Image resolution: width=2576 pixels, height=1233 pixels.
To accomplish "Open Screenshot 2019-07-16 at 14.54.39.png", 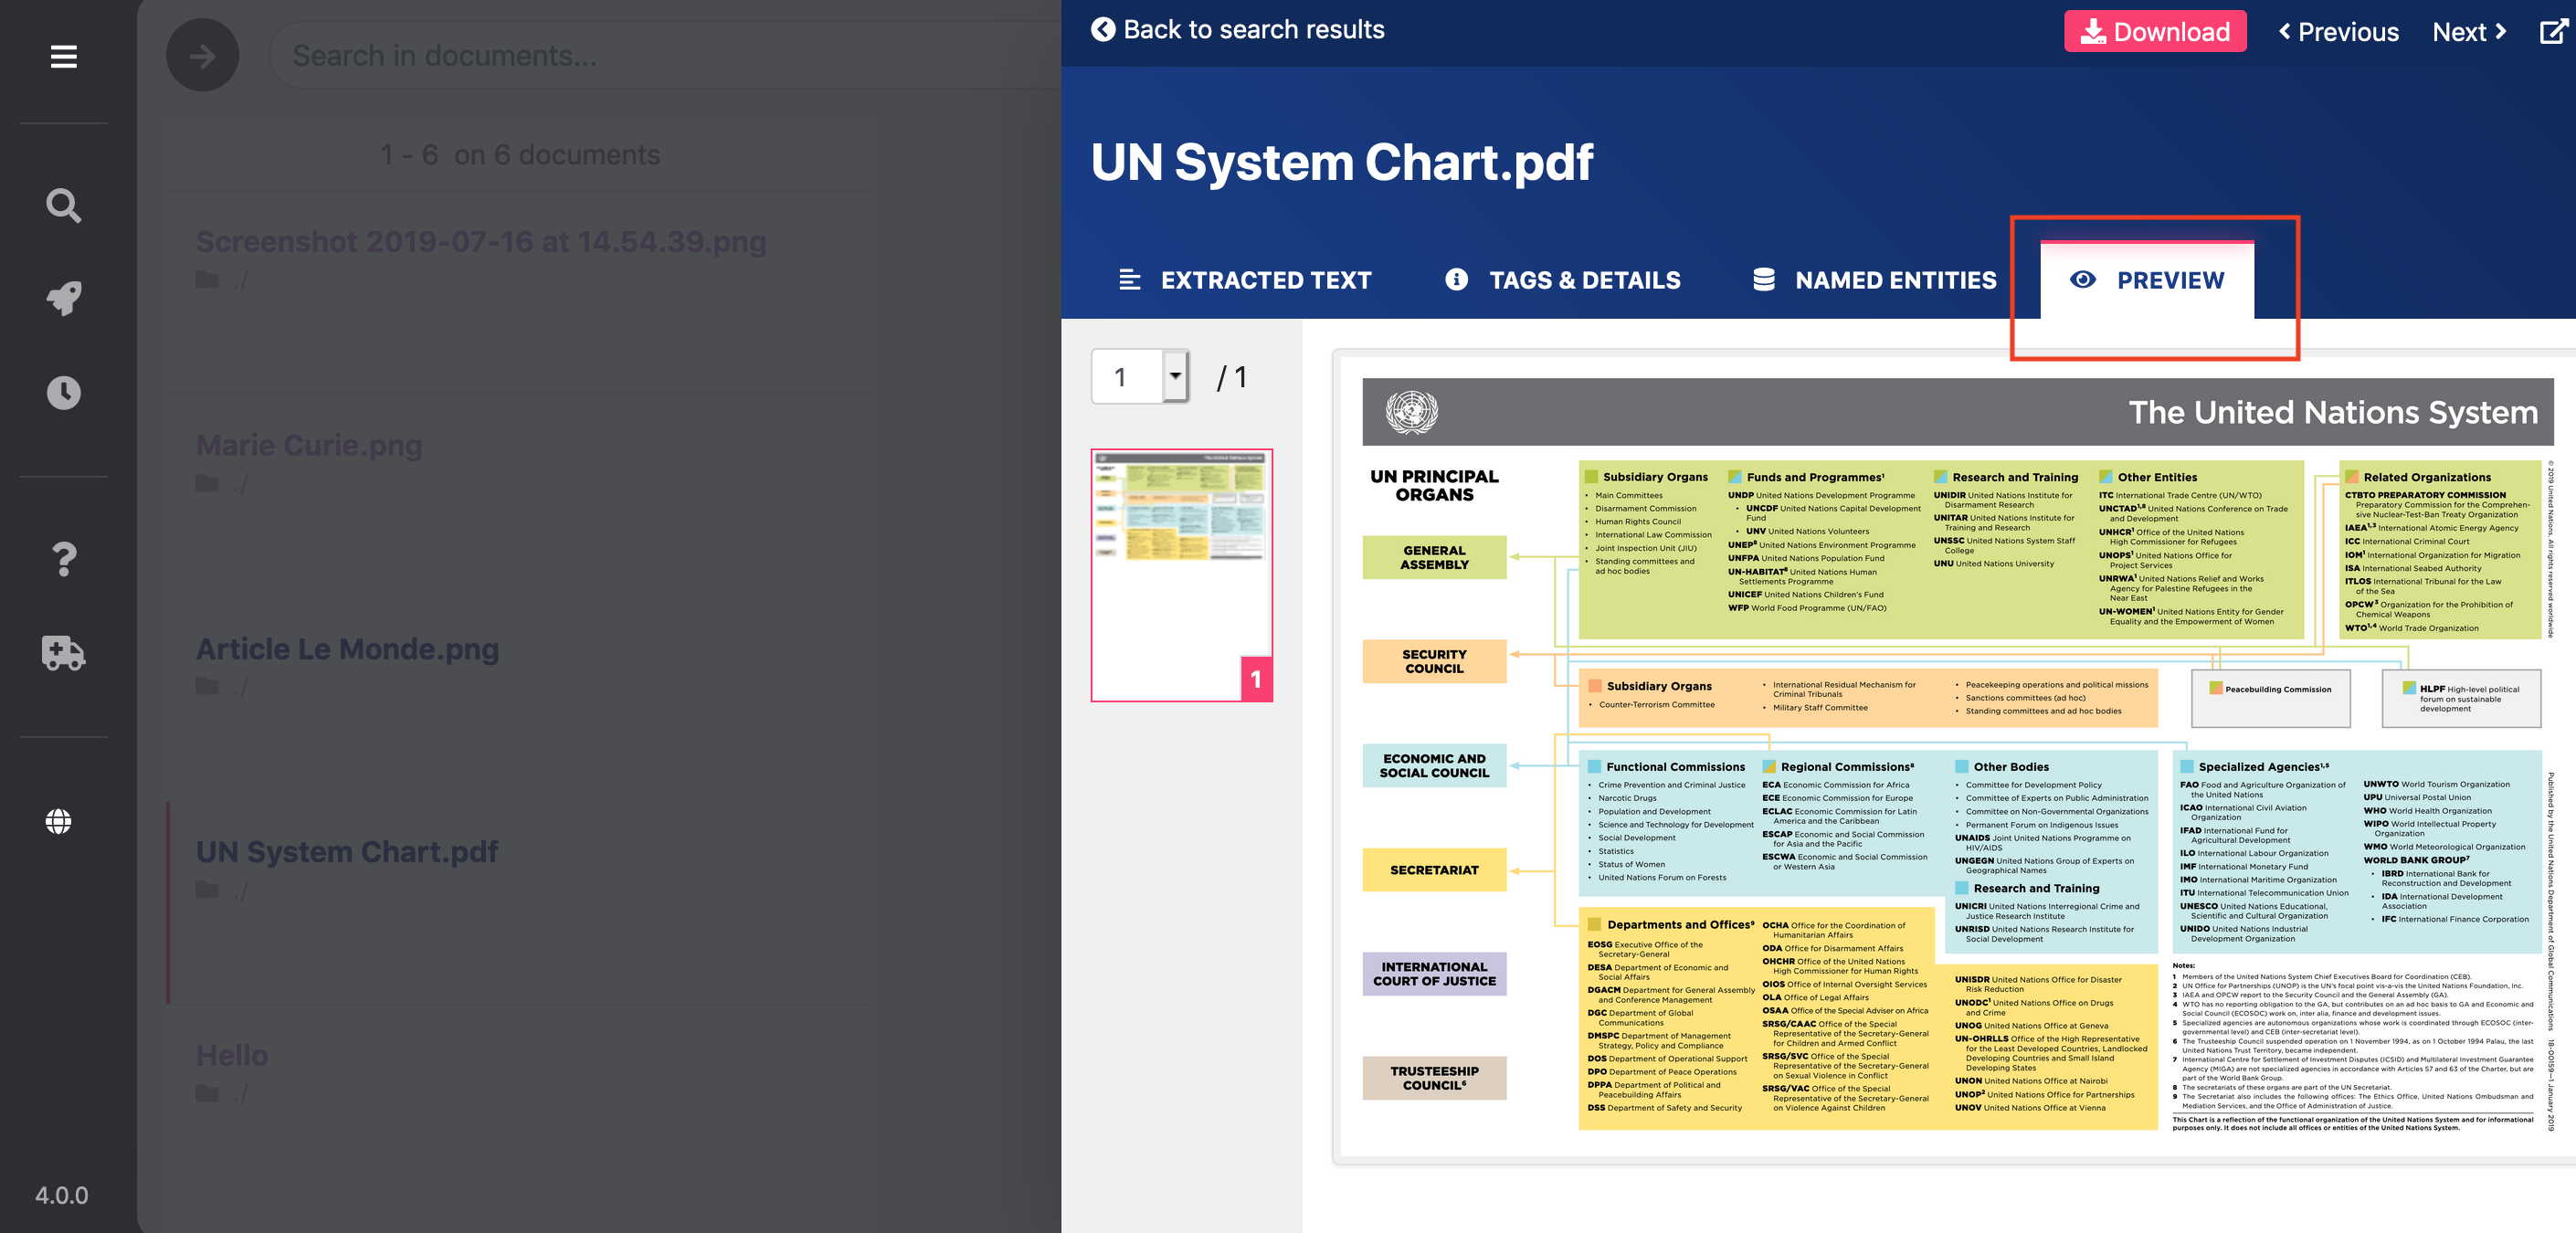I will click(481, 242).
